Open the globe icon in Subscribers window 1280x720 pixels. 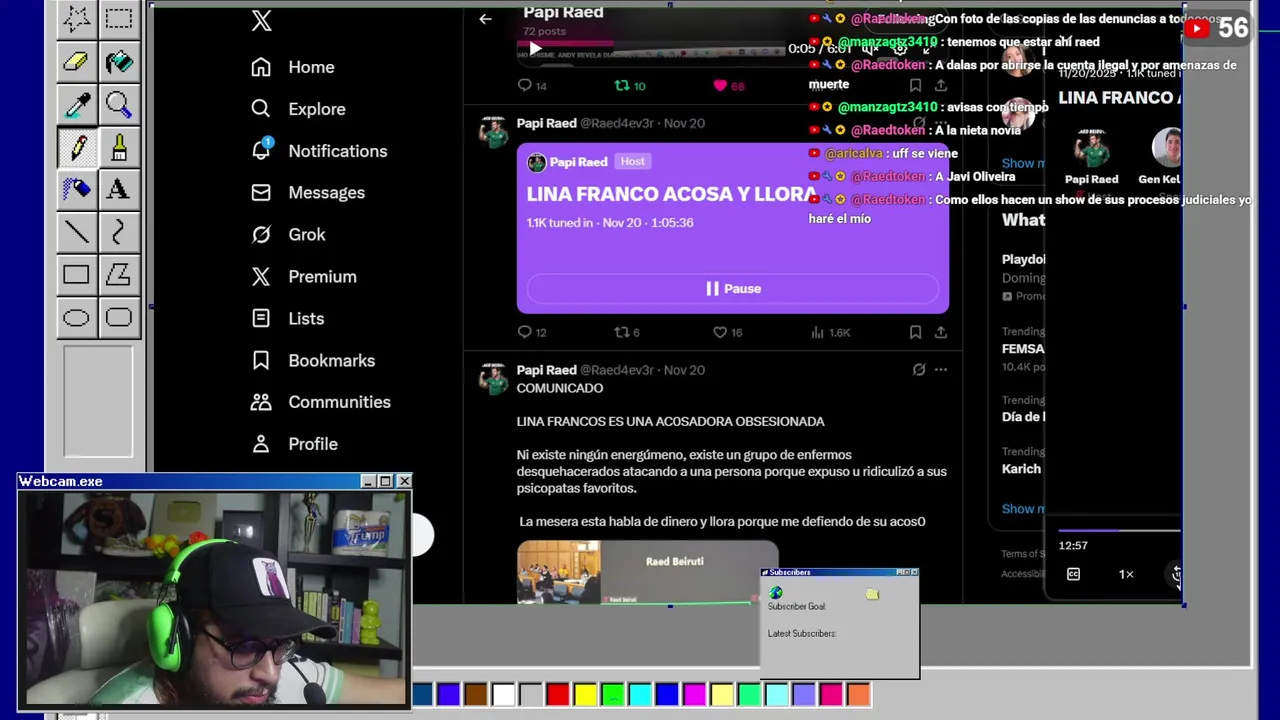point(776,593)
